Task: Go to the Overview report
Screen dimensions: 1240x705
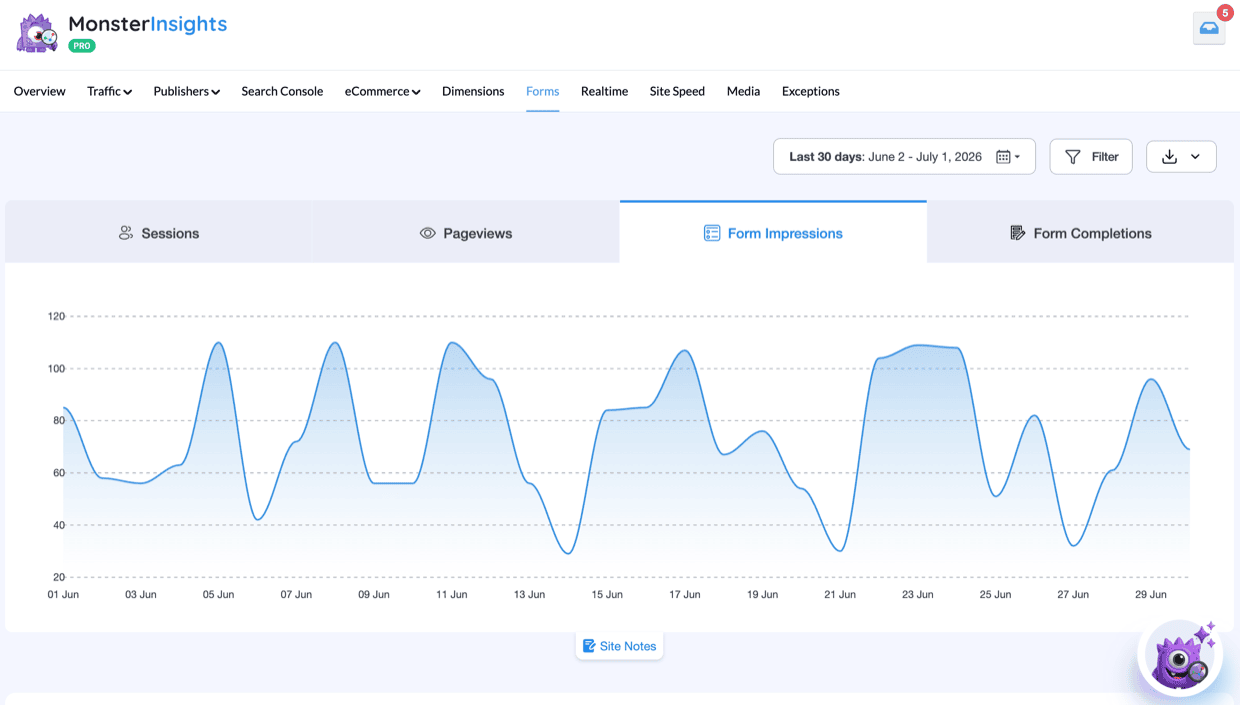Action: point(40,91)
